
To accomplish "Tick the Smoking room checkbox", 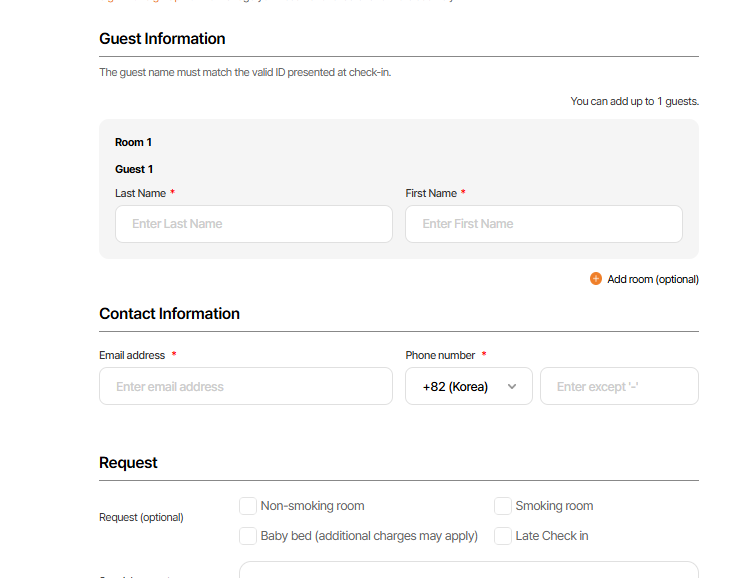I will coord(503,506).
